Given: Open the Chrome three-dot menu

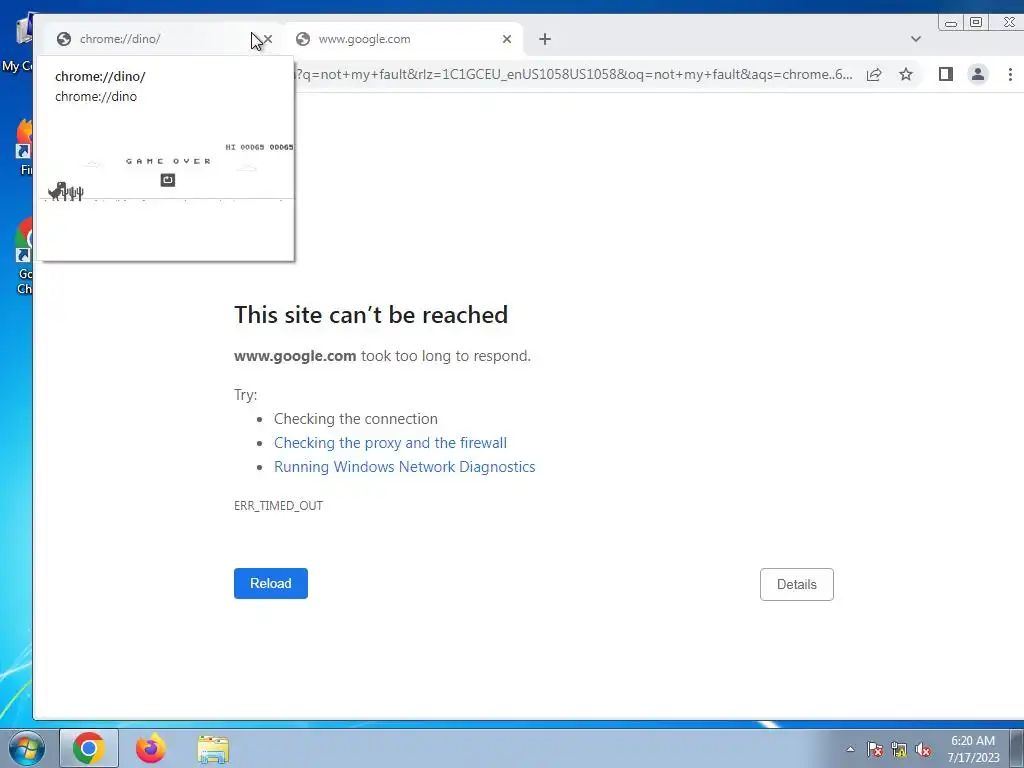Looking at the screenshot, I should click(x=1010, y=74).
